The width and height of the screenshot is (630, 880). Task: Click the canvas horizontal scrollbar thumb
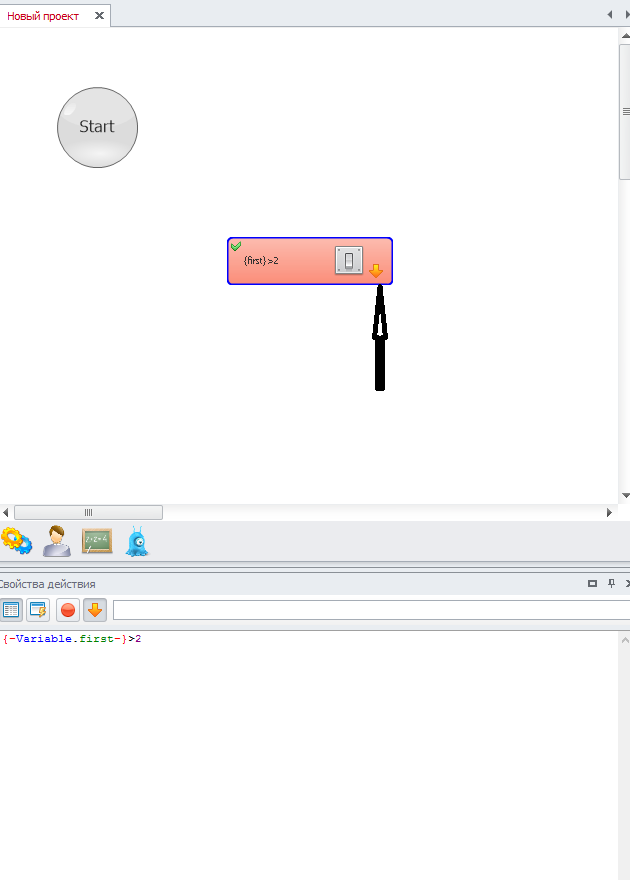(x=89, y=512)
